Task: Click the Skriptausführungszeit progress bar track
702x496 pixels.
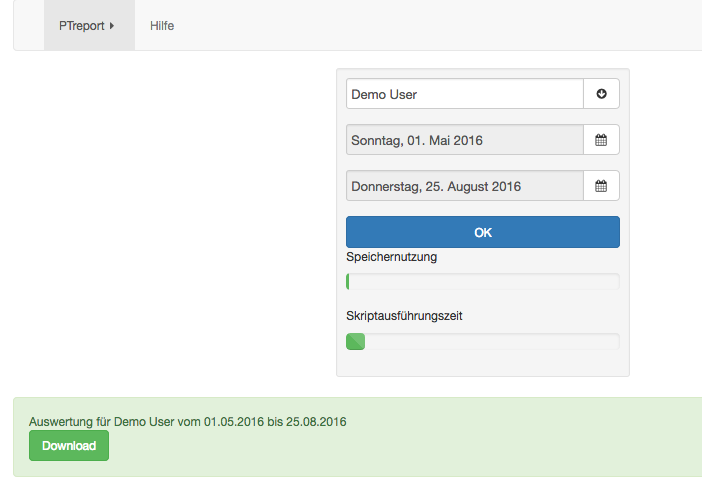Action: coord(483,342)
